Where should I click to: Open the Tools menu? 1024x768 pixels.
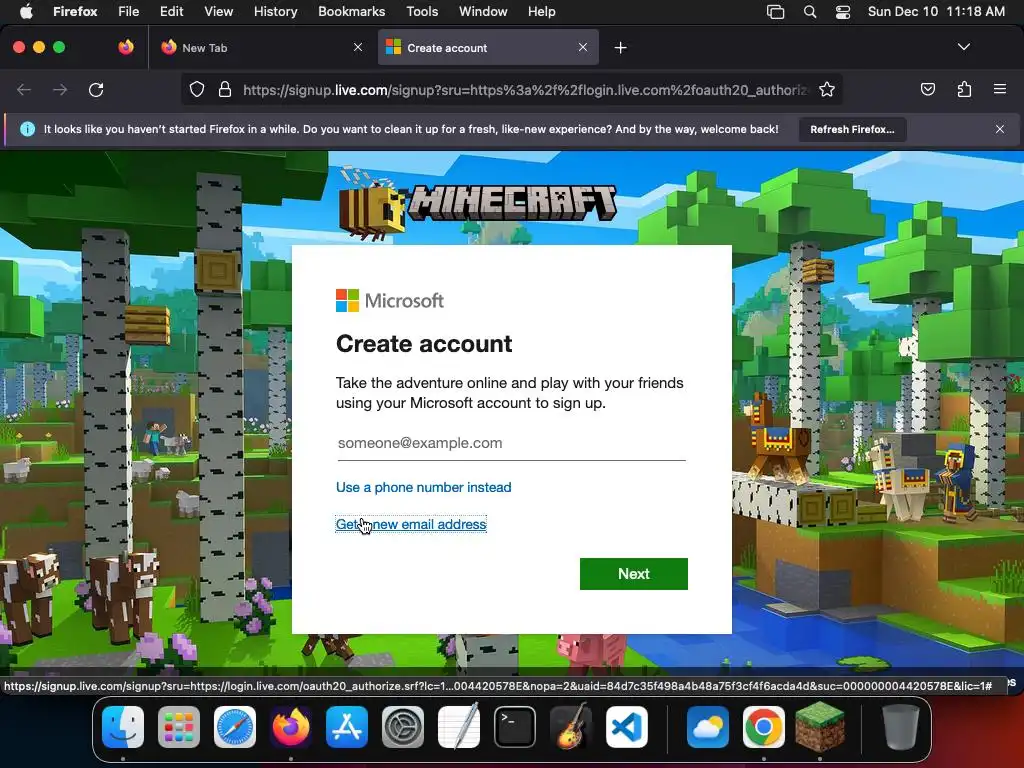pyautogui.click(x=422, y=11)
